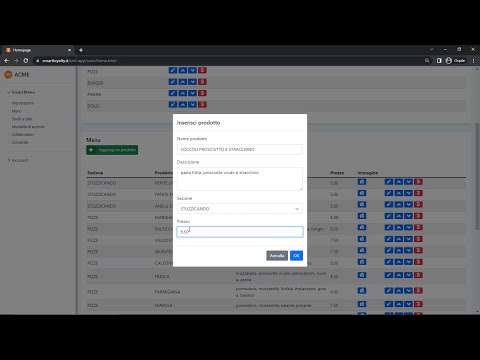
Task: Upload image for FRESCA product
Action: click(x=362, y=275)
